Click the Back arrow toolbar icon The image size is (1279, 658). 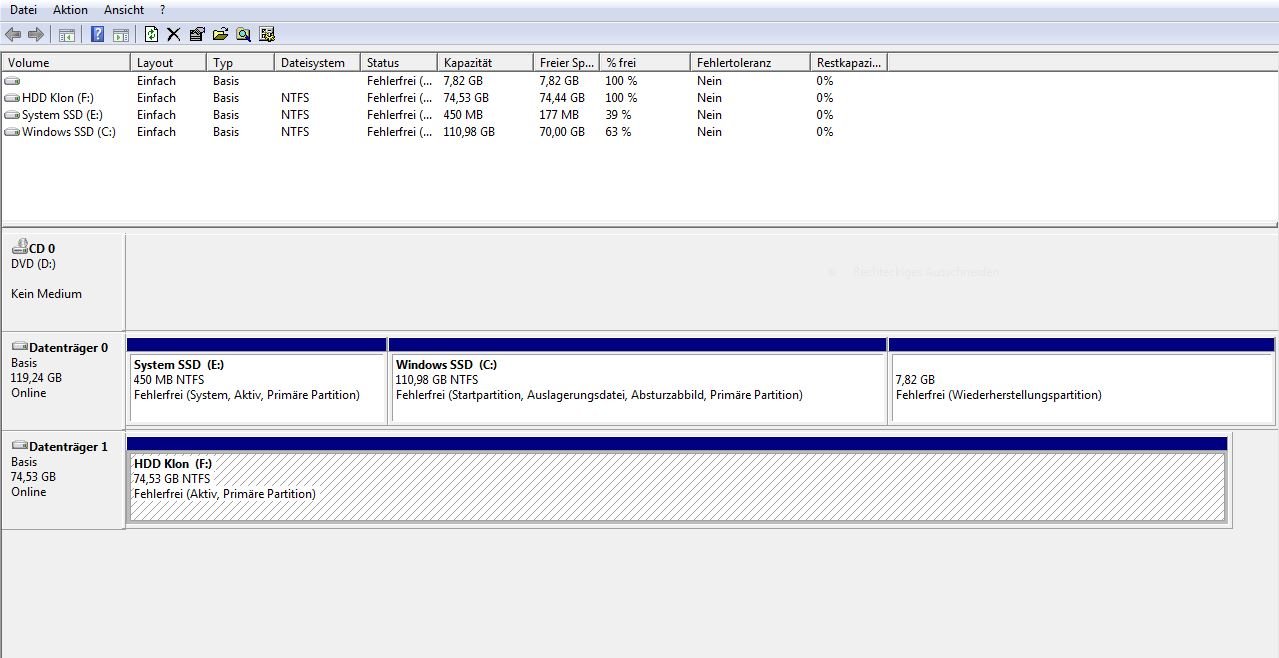click(13, 35)
